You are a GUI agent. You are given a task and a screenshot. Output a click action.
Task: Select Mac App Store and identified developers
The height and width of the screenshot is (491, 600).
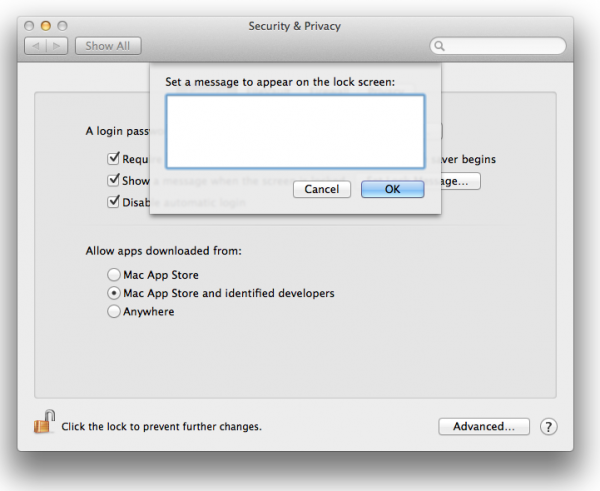(114, 293)
